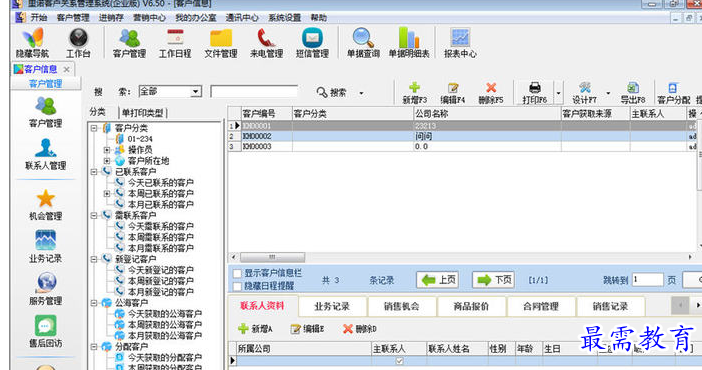Open dropdown arrow beside 打印F6
The height and width of the screenshot is (370, 702).
(558, 93)
